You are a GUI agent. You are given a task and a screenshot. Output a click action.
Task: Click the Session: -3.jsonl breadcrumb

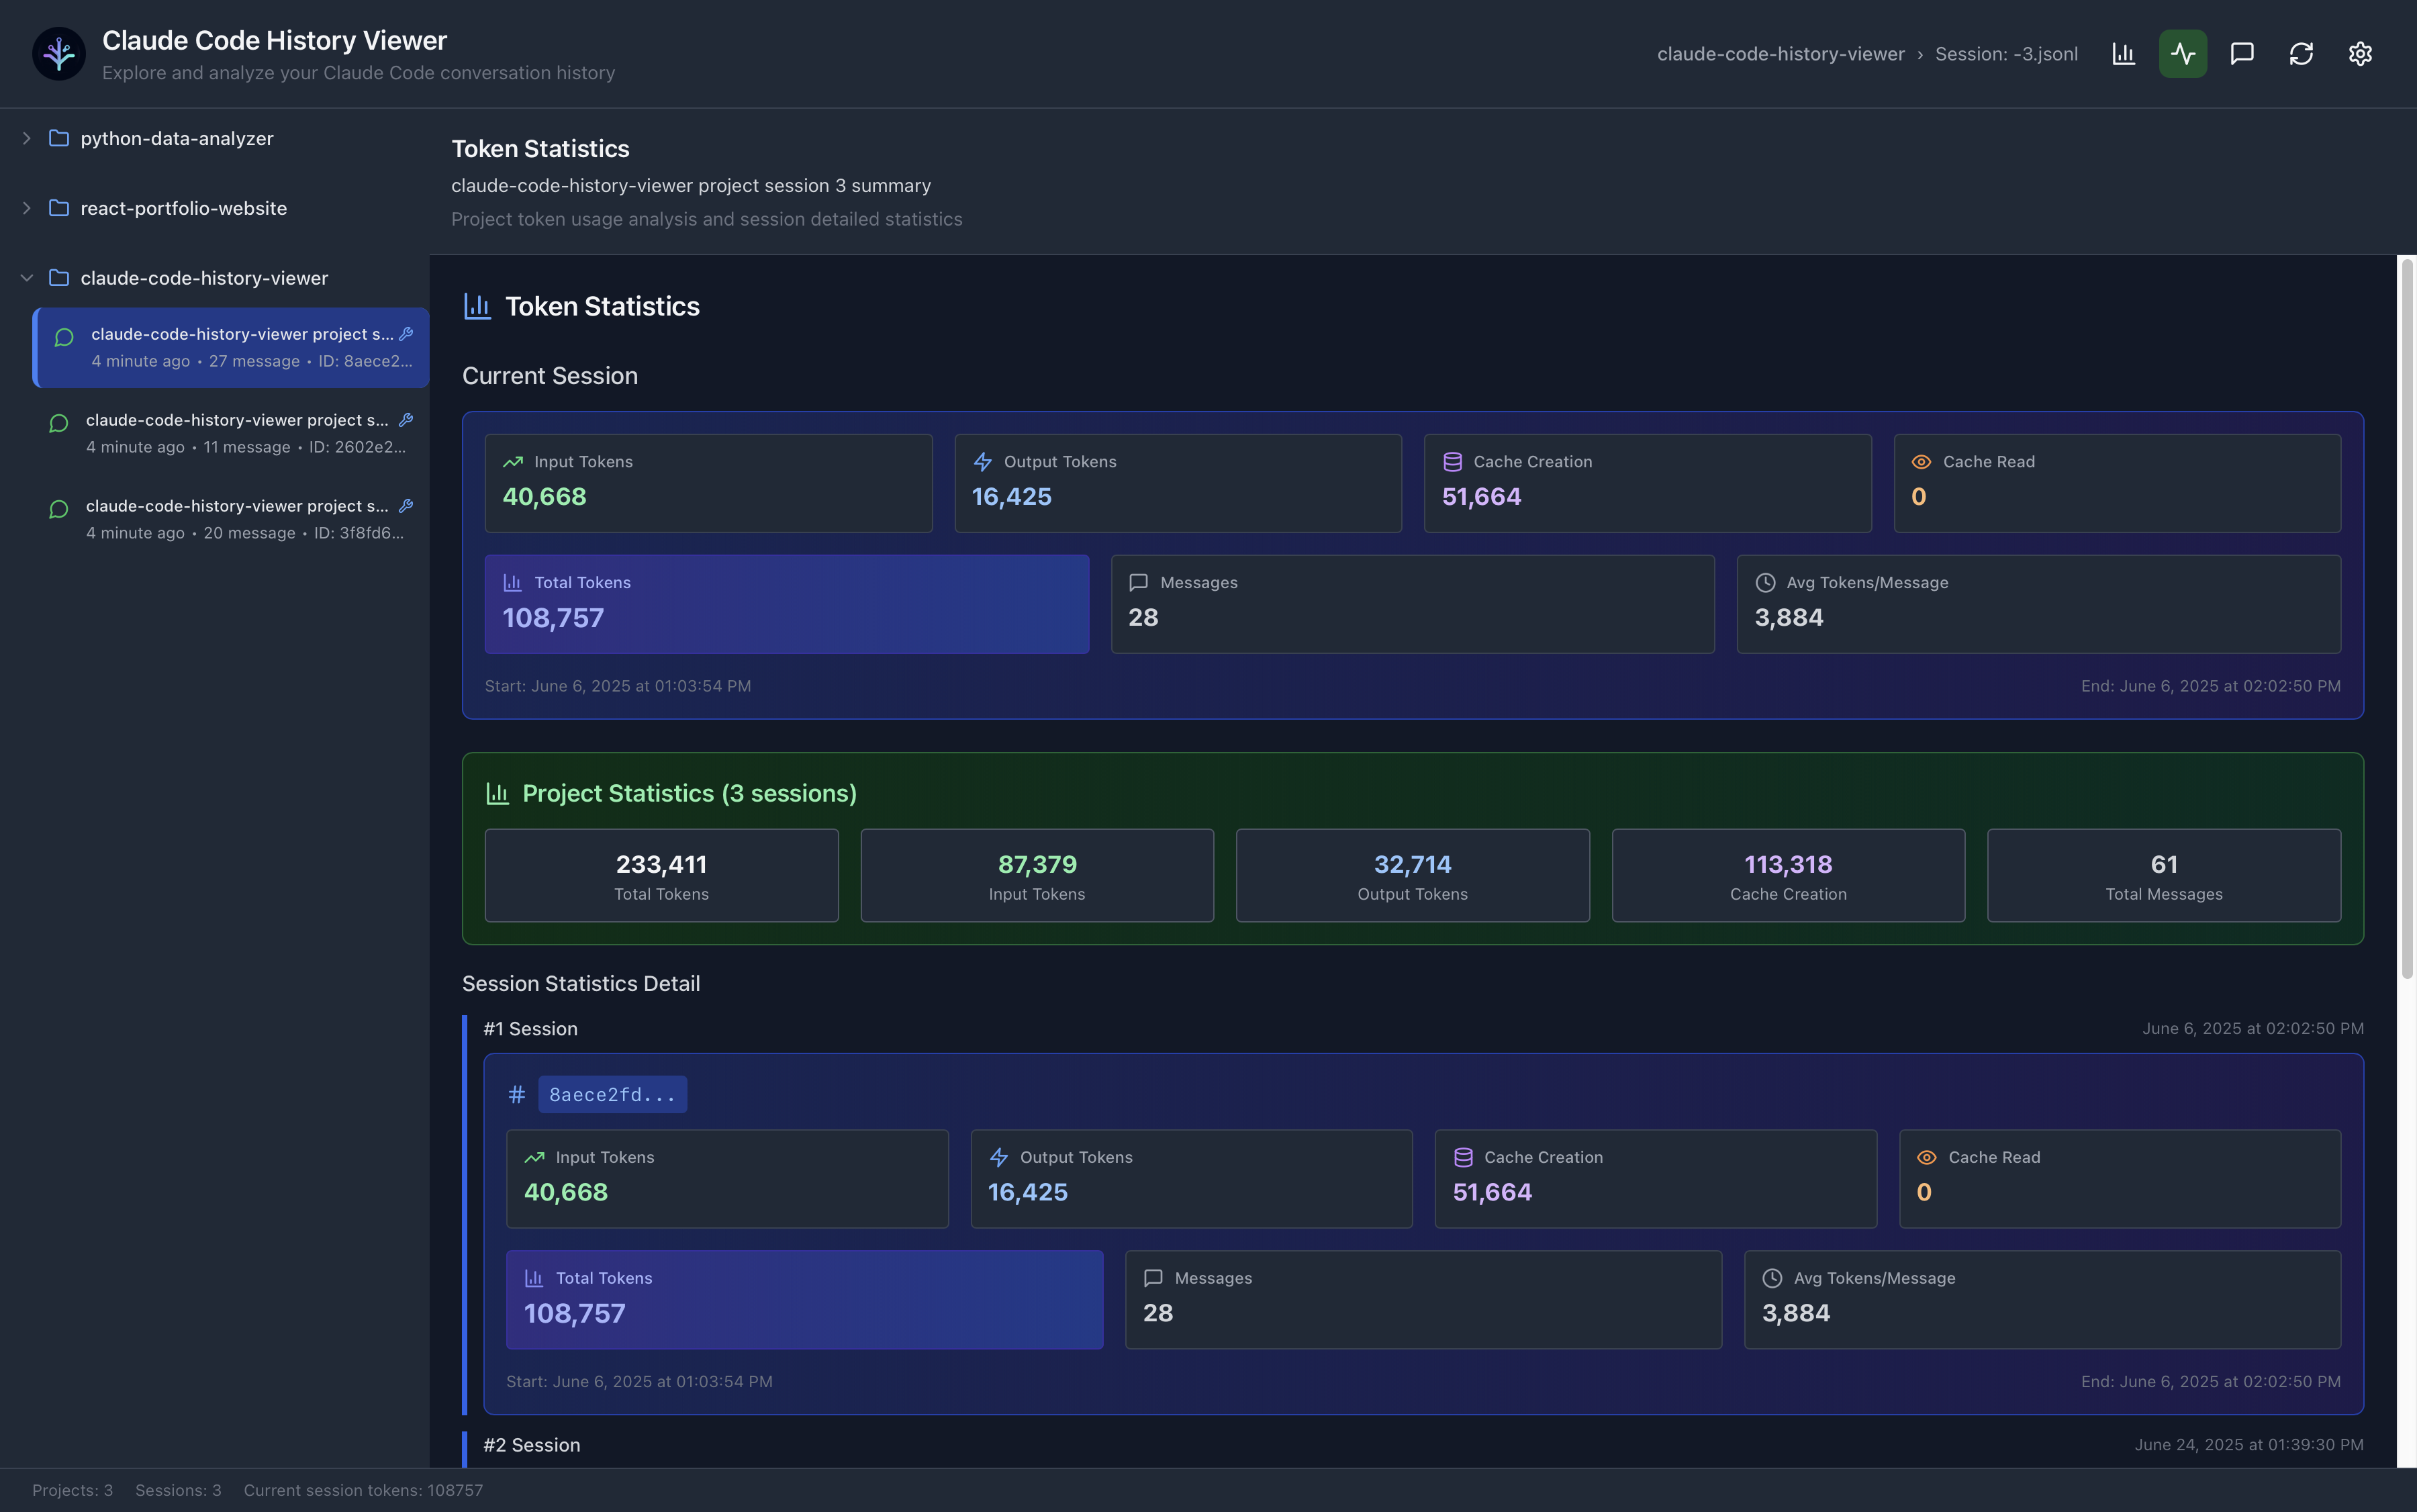[x=2006, y=54]
